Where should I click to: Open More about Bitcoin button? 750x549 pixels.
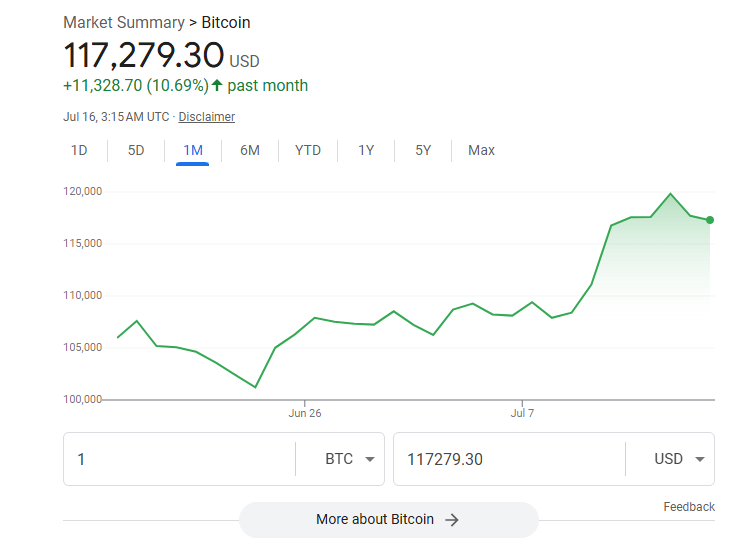388,519
